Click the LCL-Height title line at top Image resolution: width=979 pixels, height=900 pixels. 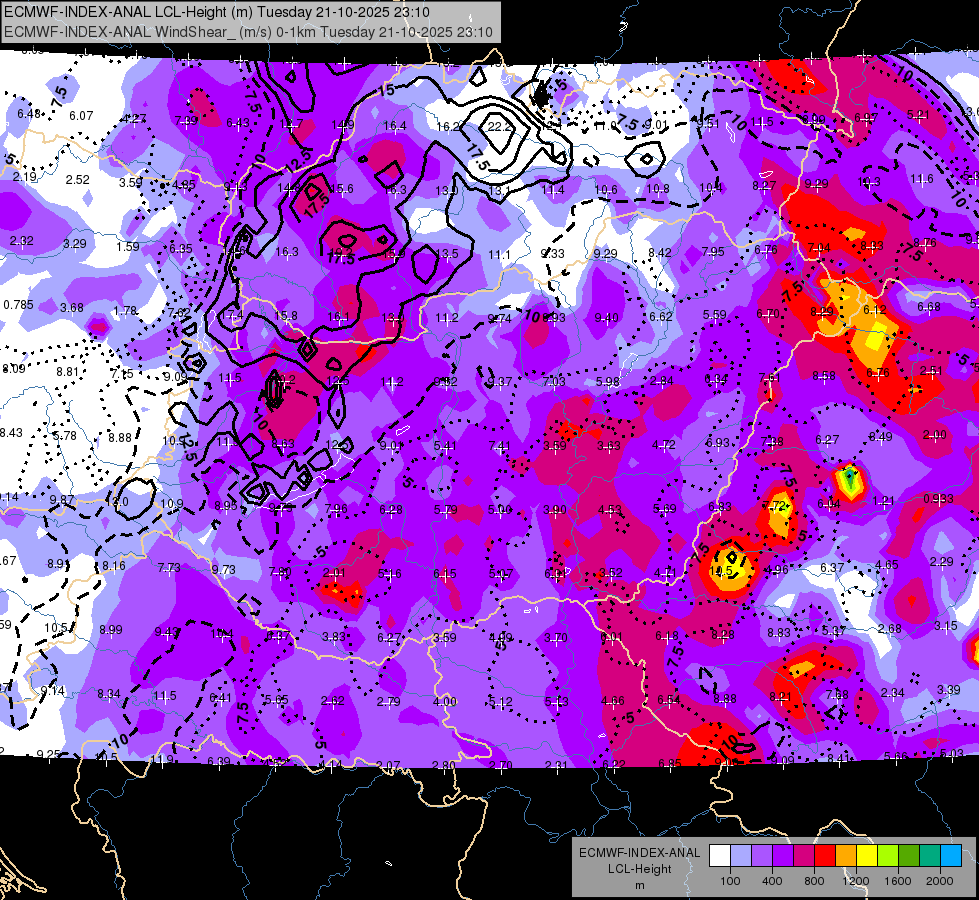click(x=217, y=12)
